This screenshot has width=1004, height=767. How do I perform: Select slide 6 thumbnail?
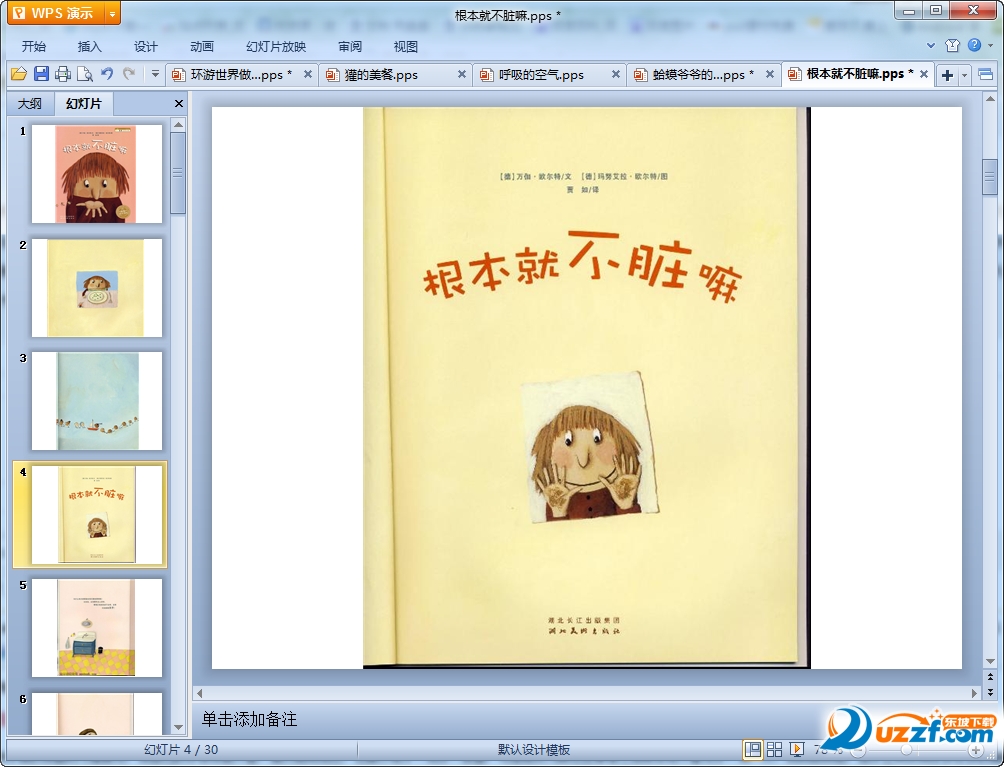pyautogui.click(x=97, y=713)
